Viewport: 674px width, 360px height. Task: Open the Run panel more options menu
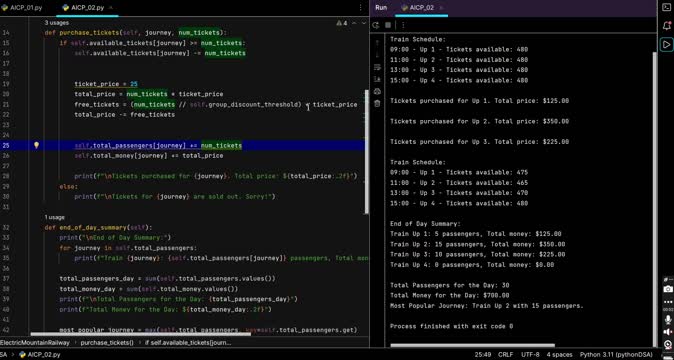(x=403, y=25)
